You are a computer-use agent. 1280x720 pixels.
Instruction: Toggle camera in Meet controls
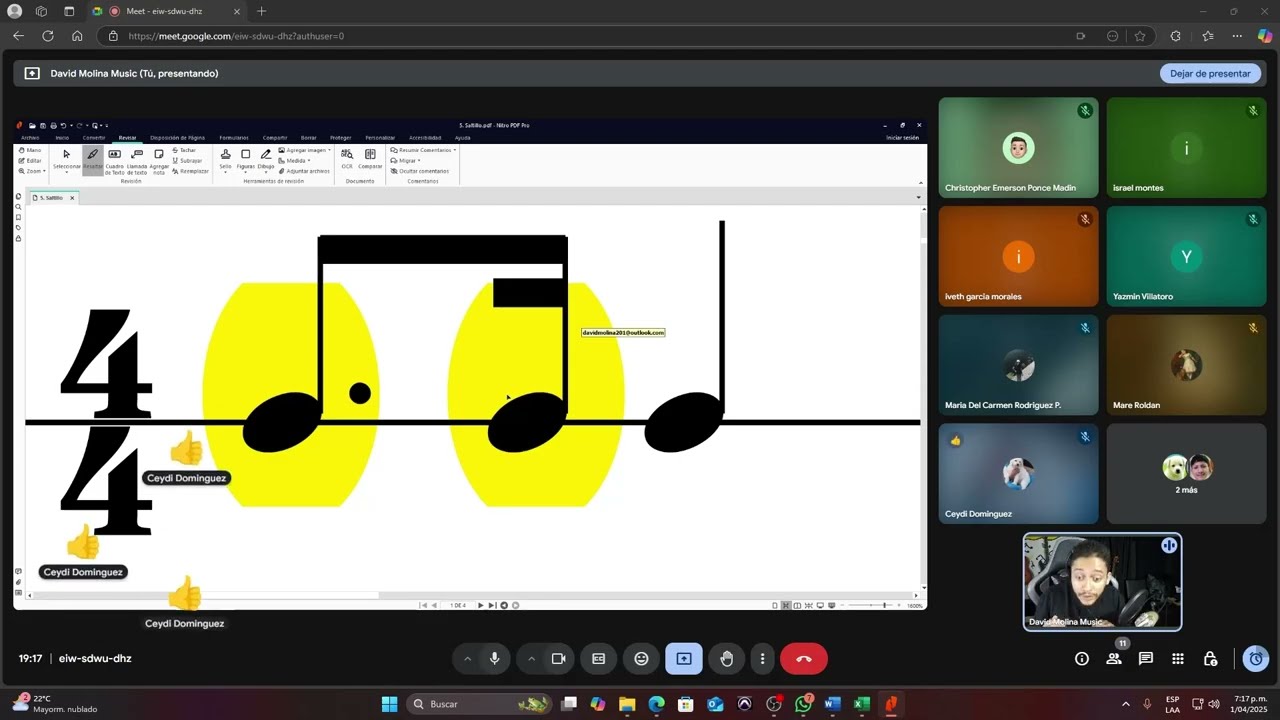(559, 659)
